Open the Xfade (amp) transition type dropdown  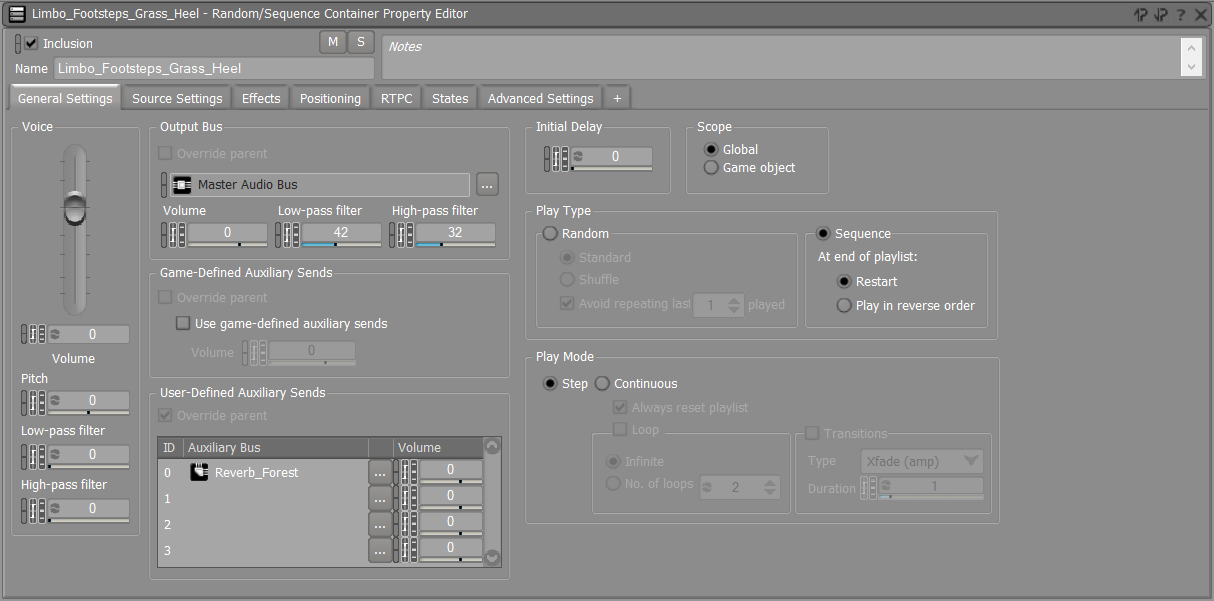tap(922, 461)
